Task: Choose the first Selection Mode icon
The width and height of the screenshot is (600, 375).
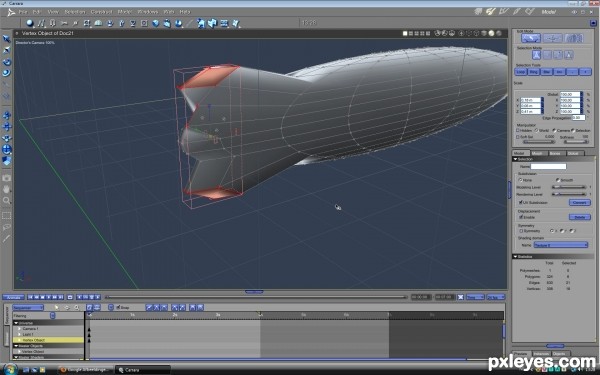Action: click(536, 55)
